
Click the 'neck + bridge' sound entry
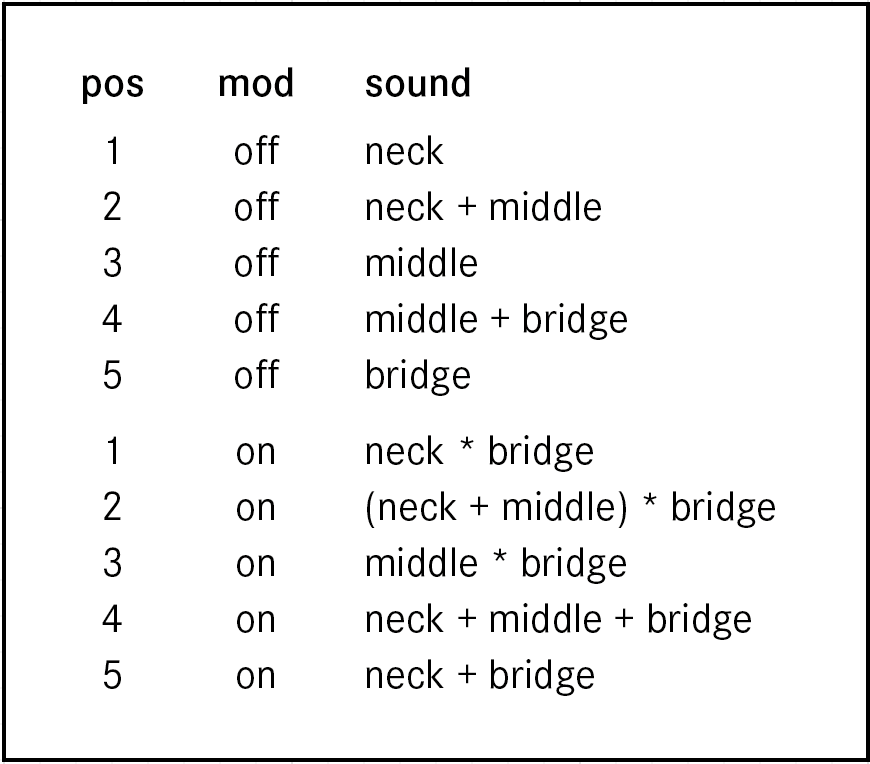[480, 676]
